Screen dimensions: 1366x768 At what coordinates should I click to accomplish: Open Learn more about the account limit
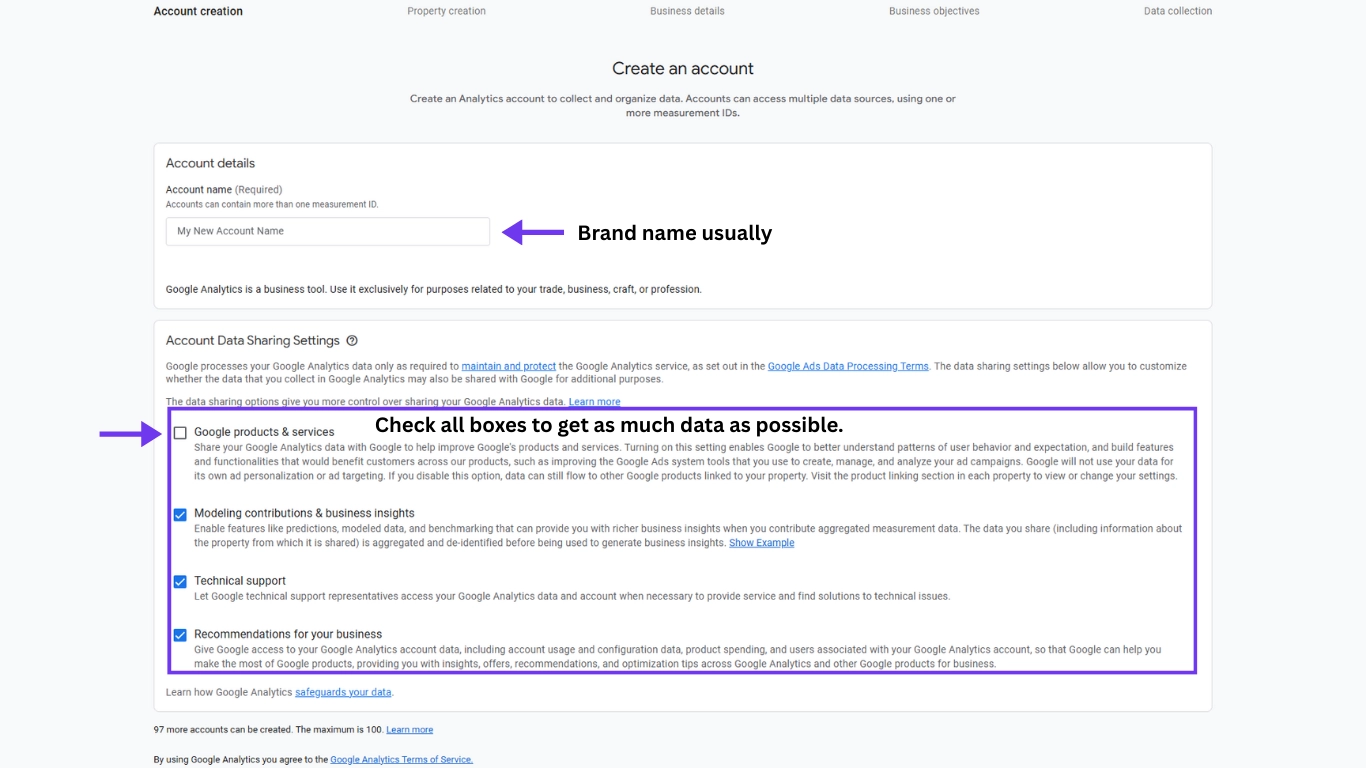410,729
